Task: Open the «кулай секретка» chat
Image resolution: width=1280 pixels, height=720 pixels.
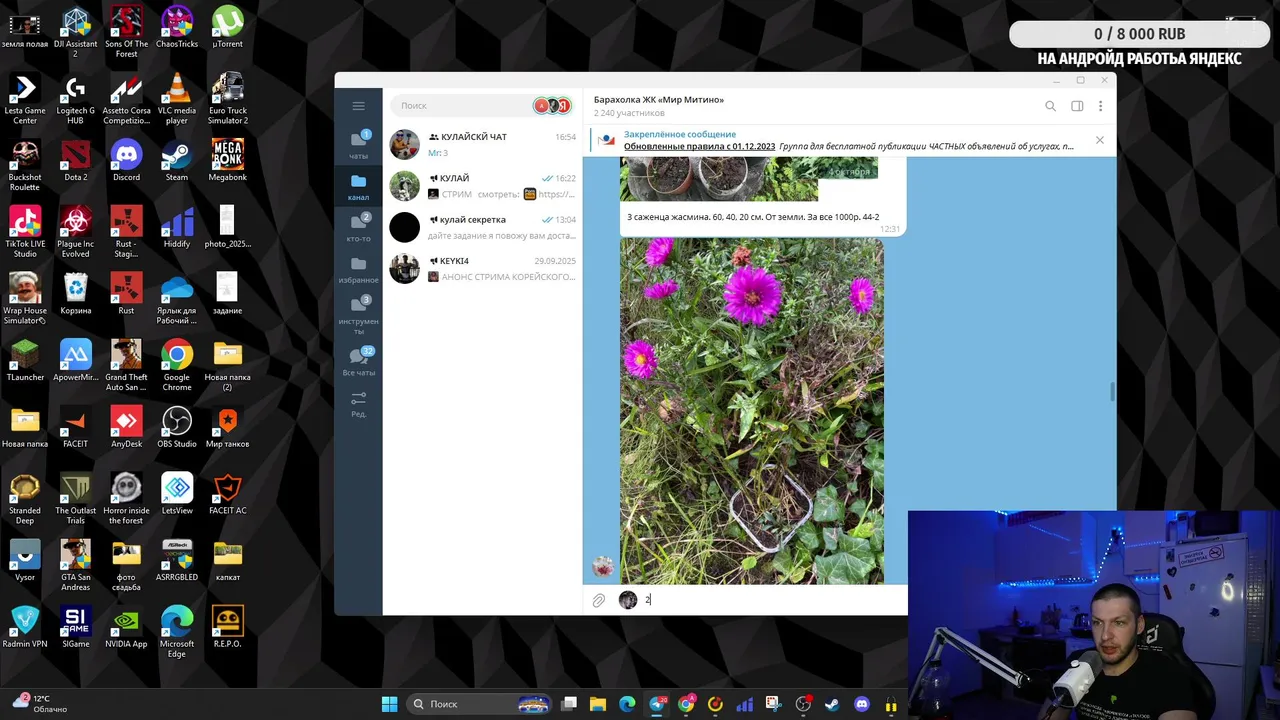Action: tap(483, 227)
